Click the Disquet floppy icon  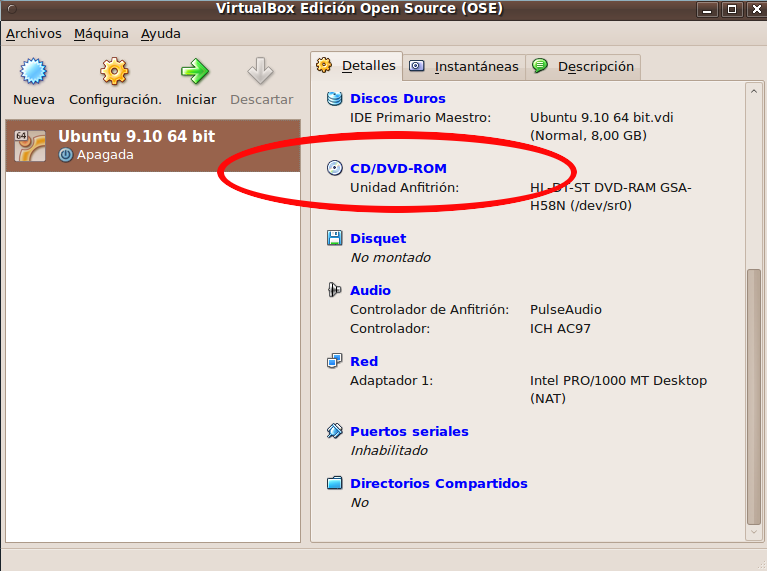coord(335,238)
